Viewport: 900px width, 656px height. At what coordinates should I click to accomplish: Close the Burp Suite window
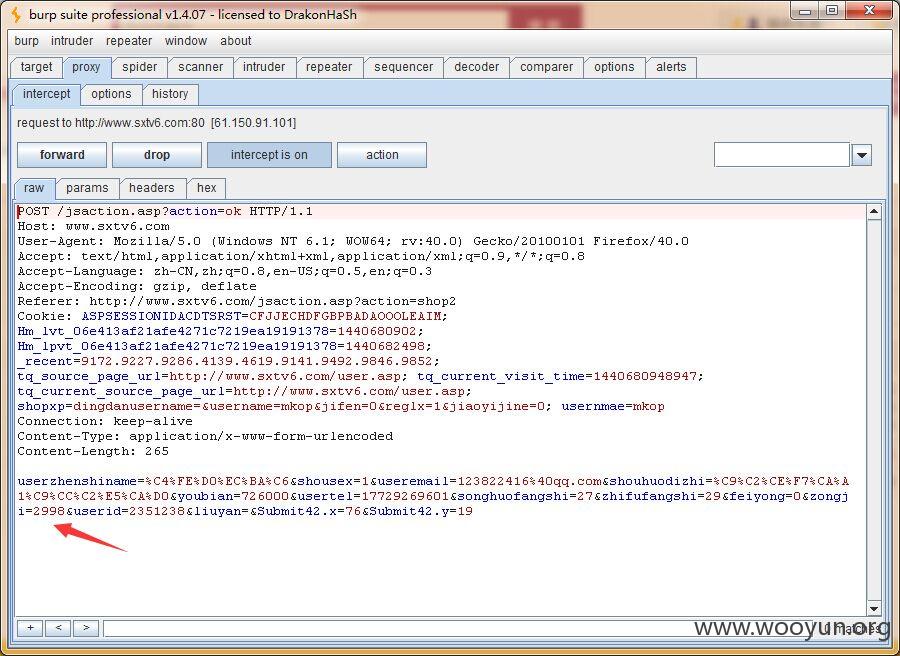[869, 11]
